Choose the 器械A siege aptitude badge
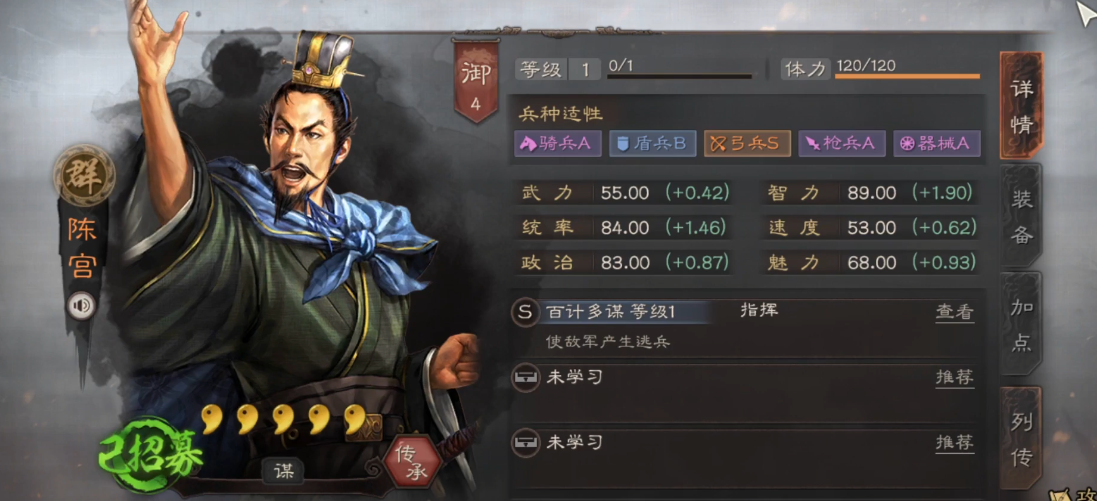Image resolution: width=1097 pixels, height=501 pixels. point(937,143)
